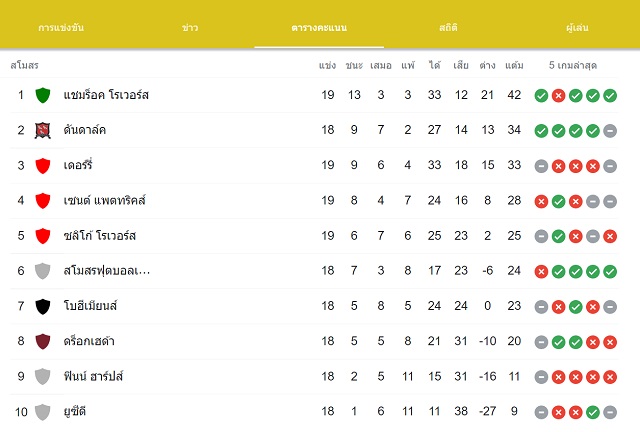Open the การแข่งขัน tab

(61, 27)
